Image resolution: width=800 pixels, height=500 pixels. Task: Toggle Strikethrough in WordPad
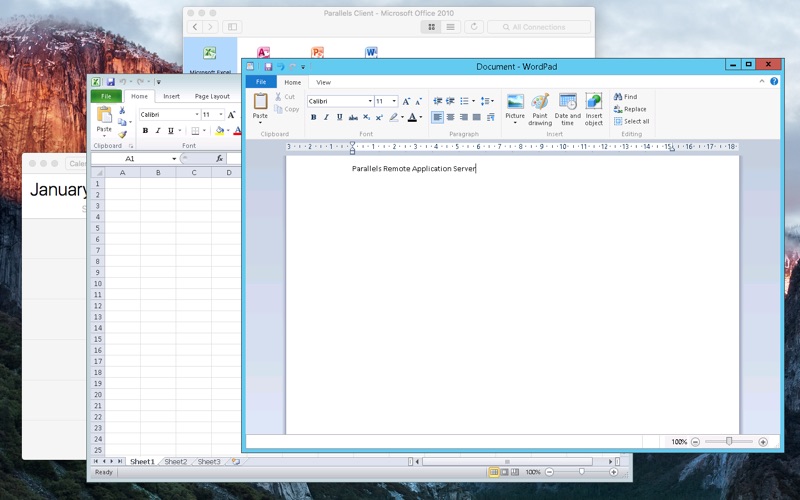coord(353,117)
